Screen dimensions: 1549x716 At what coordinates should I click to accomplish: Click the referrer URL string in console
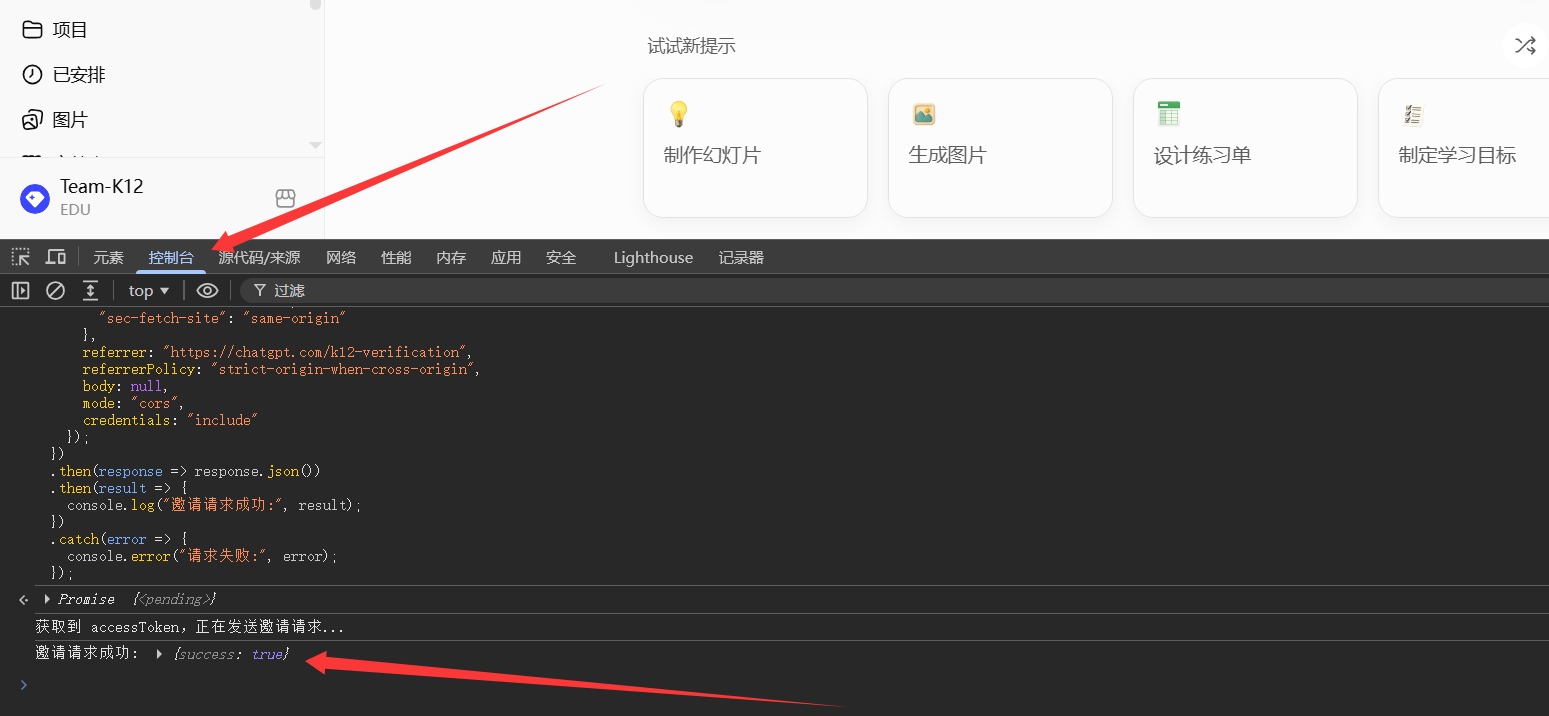pyautogui.click(x=314, y=352)
